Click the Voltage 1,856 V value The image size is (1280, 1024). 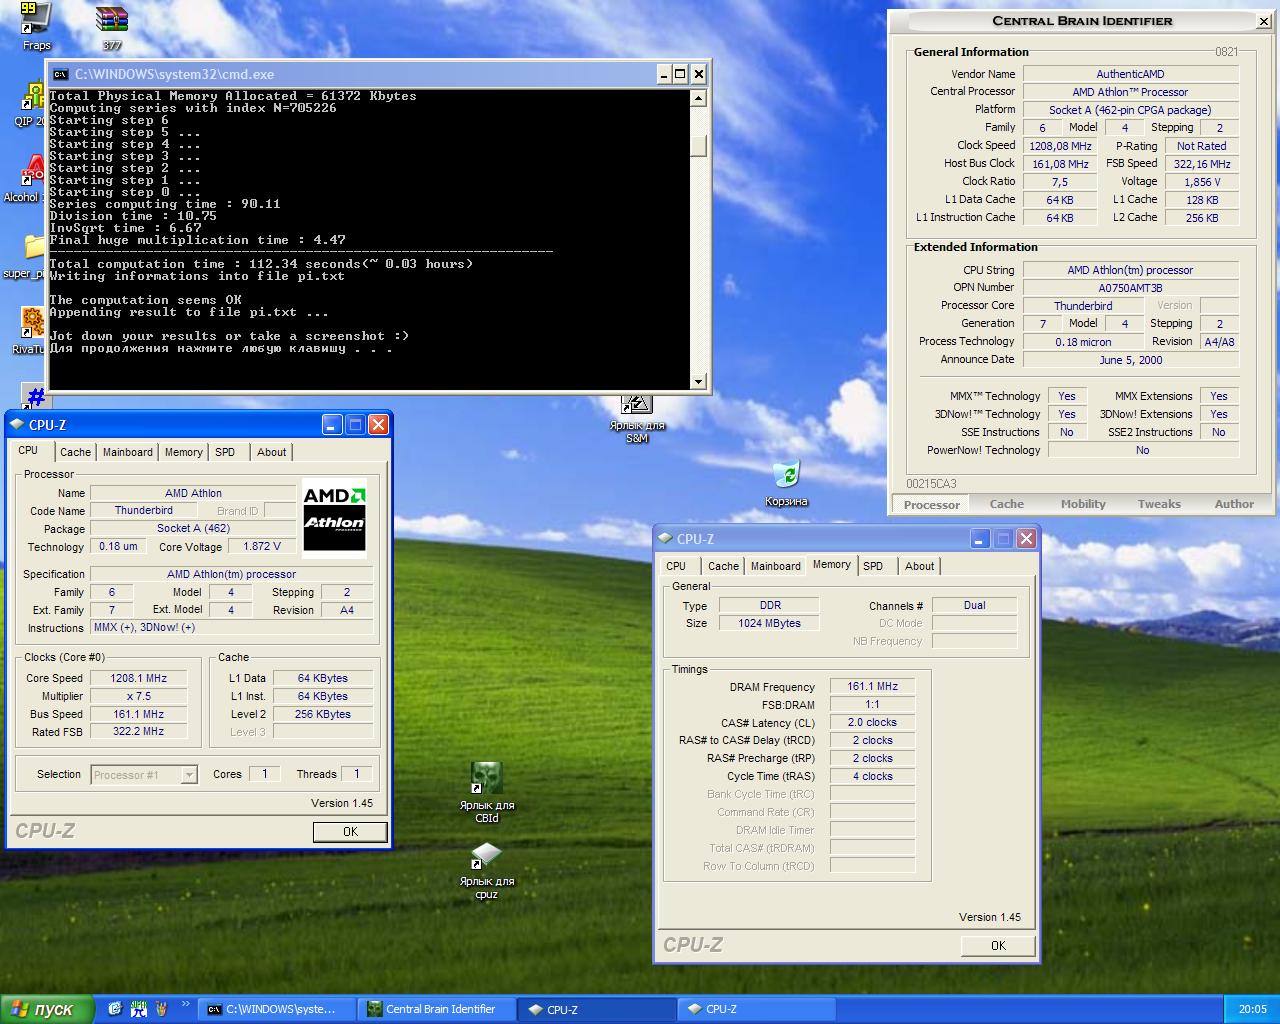pyautogui.click(x=1202, y=182)
